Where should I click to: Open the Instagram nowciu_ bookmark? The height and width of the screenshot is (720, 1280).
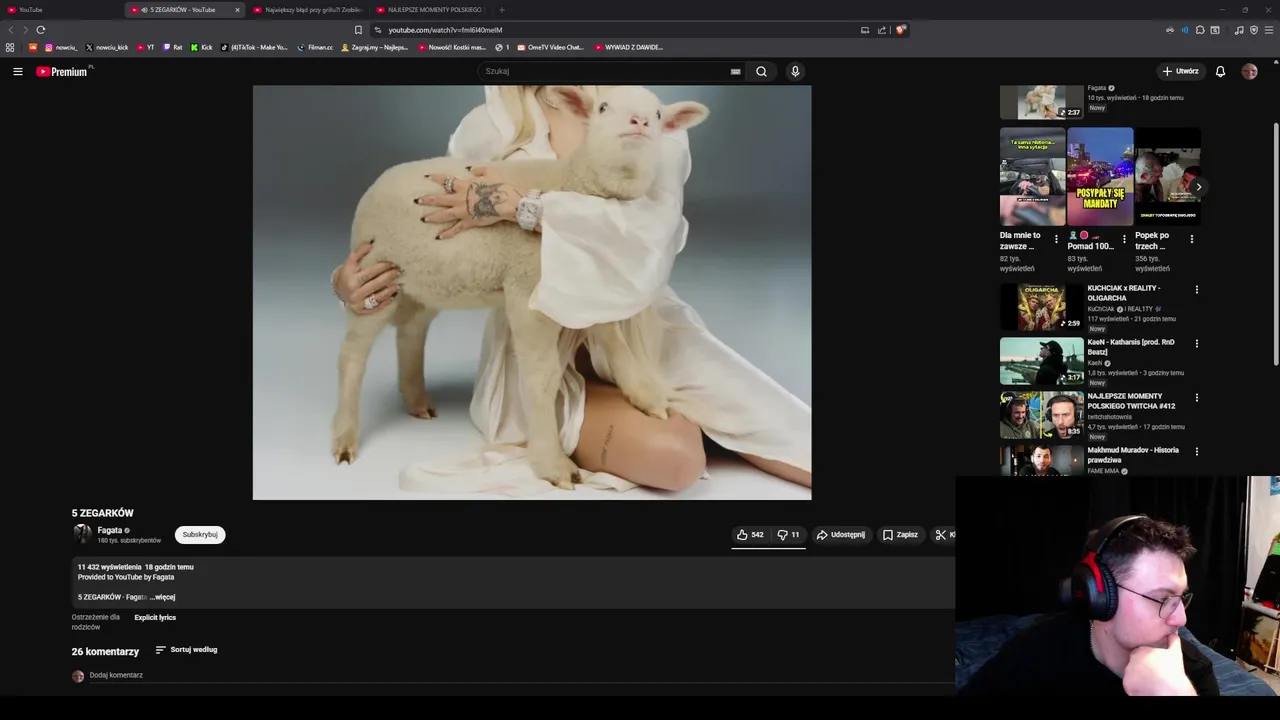pos(60,47)
